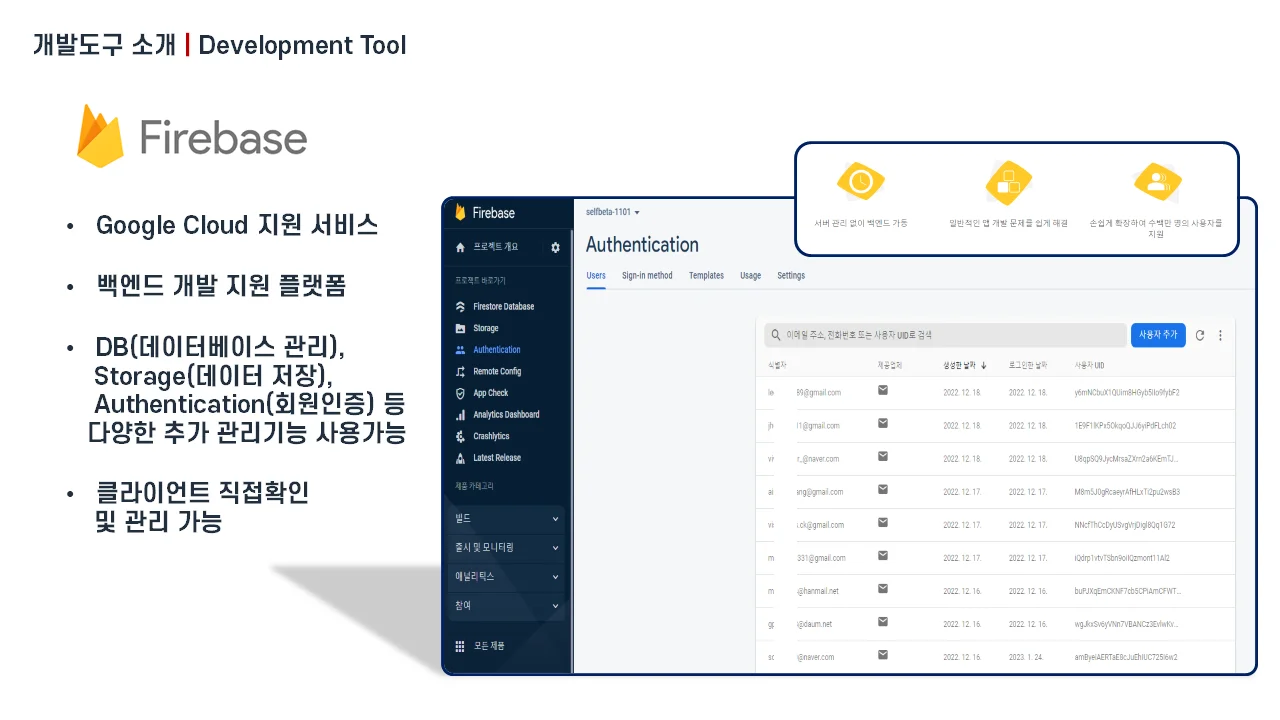1280x720 pixels.
Task: Expand the 출시 및 모니터링 category
Action: click(508, 548)
